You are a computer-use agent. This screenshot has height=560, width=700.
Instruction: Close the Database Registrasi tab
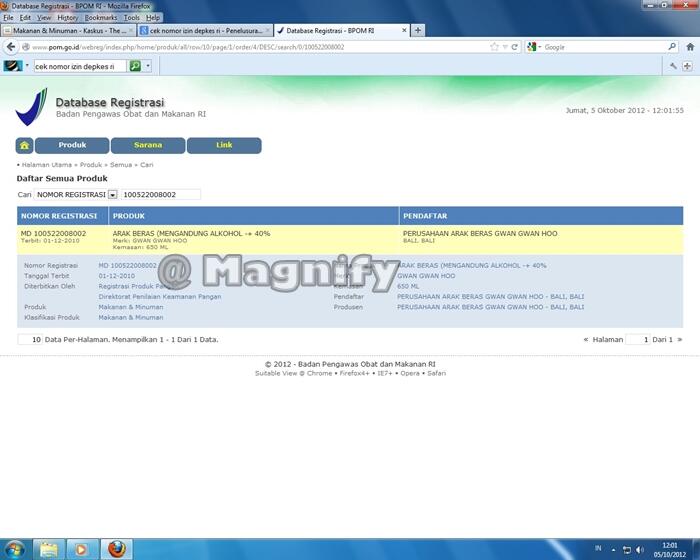(404, 30)
